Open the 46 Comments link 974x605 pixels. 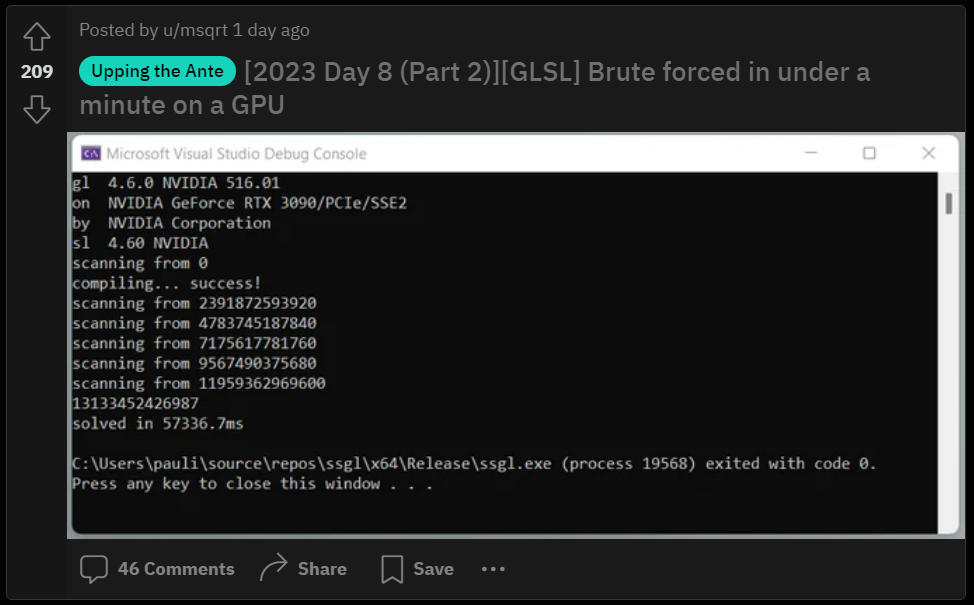[x=176, y=569]
